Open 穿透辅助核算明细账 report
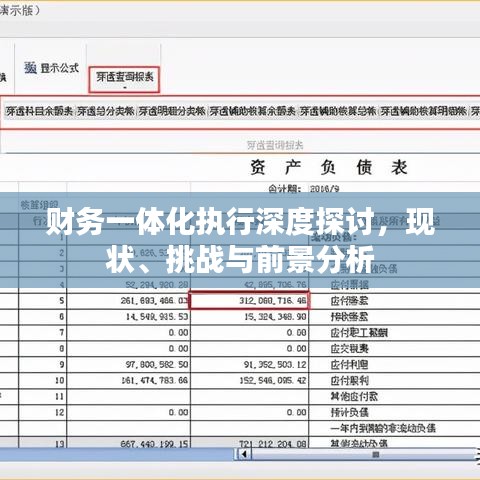Screen dimensions: 480x480 [423, 111]
